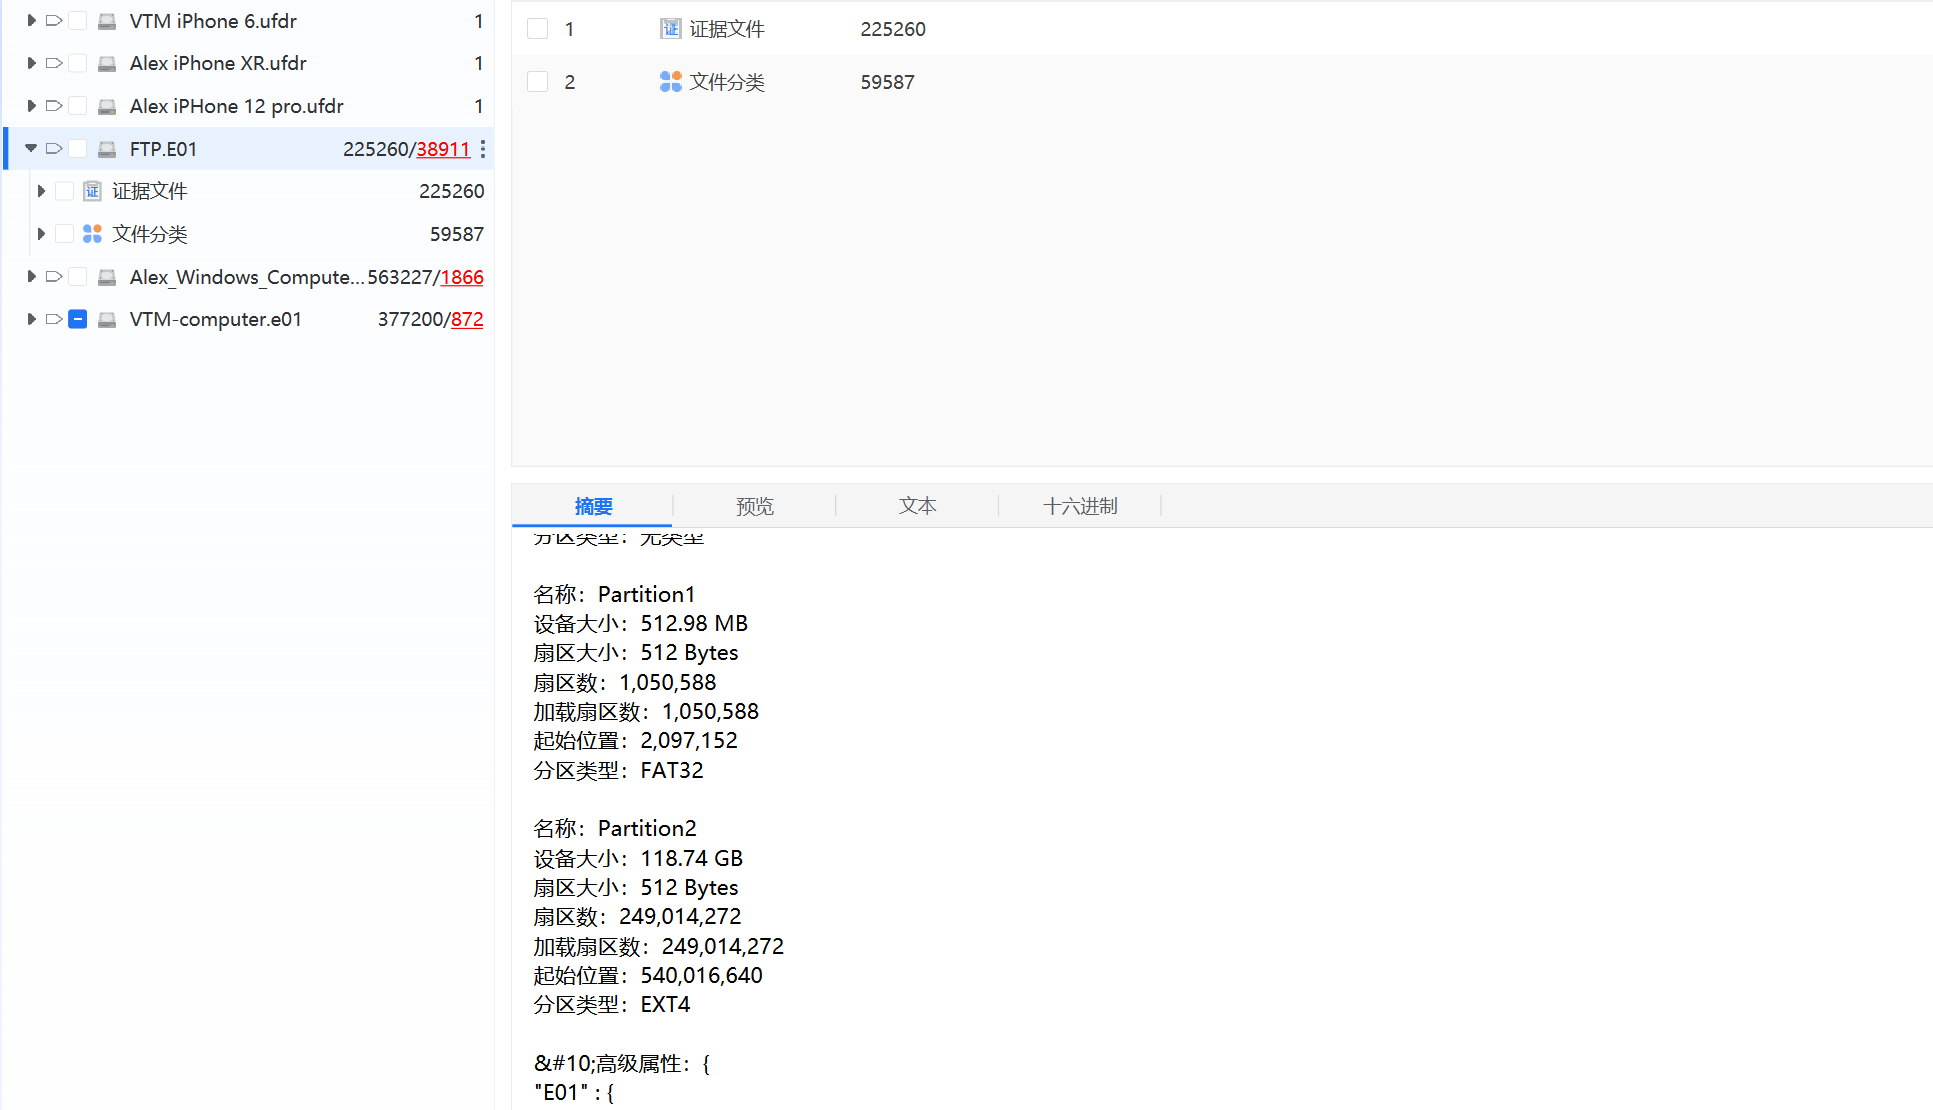Expand the VTM iPhone 6.ufdr node
This screenshot has width=1933, height=1110.
(x=31, y=21)
